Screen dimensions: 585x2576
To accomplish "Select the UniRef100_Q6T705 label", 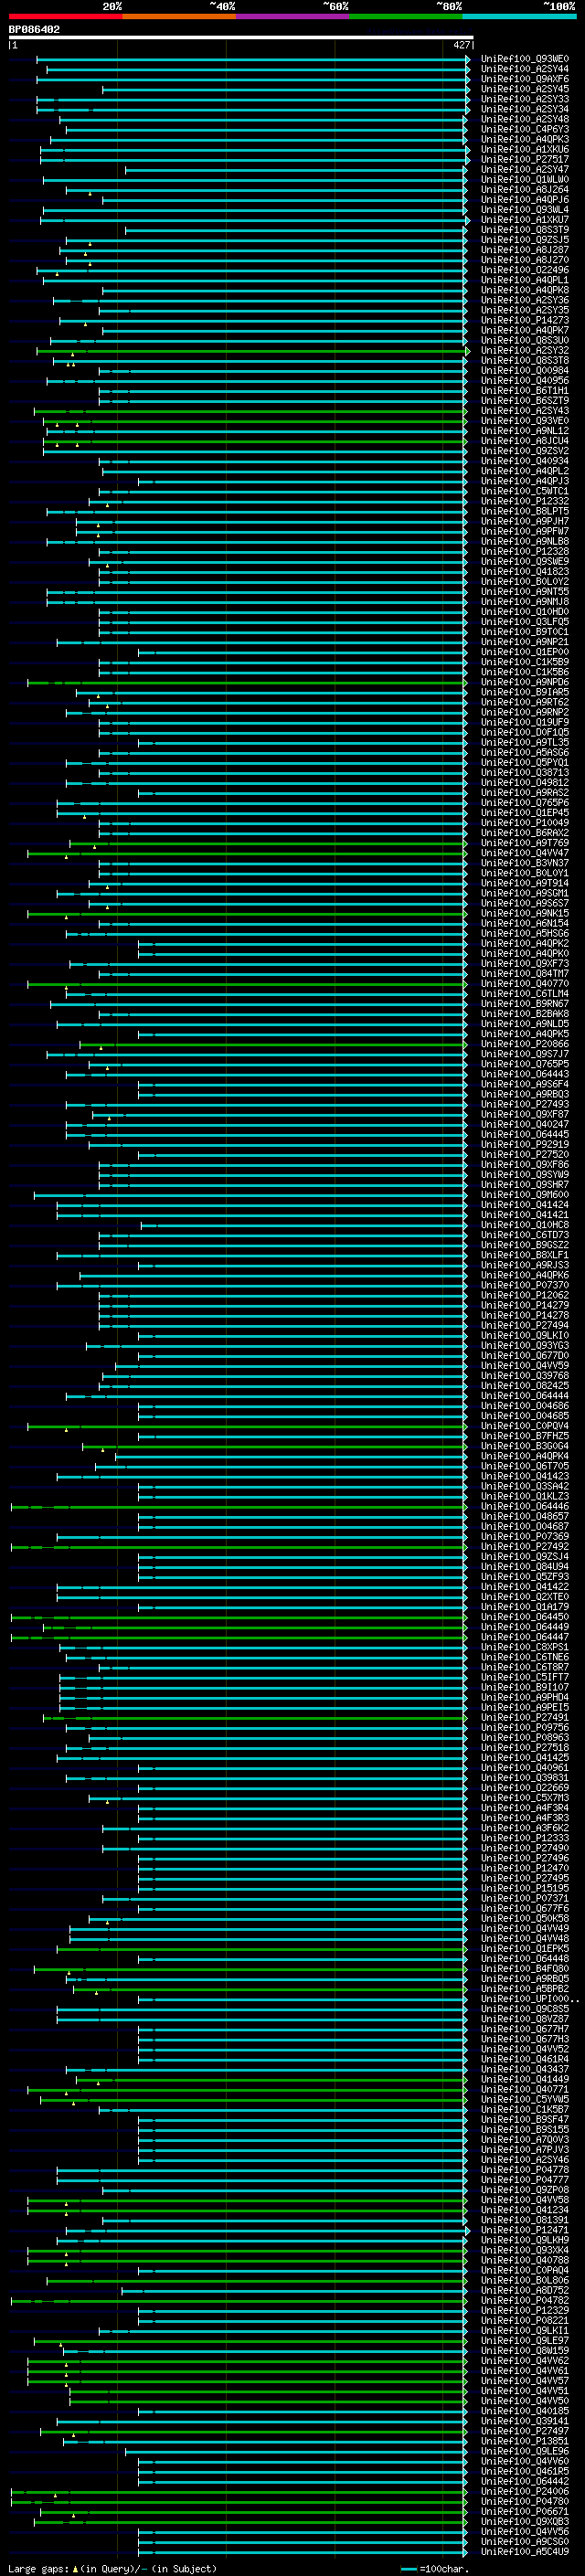I will 525,1467.
